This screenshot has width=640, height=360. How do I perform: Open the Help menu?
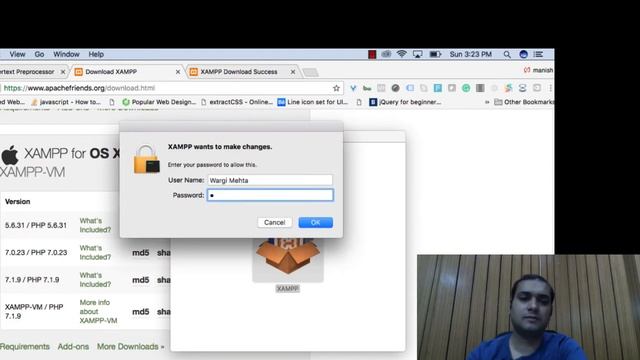point(96,54)
